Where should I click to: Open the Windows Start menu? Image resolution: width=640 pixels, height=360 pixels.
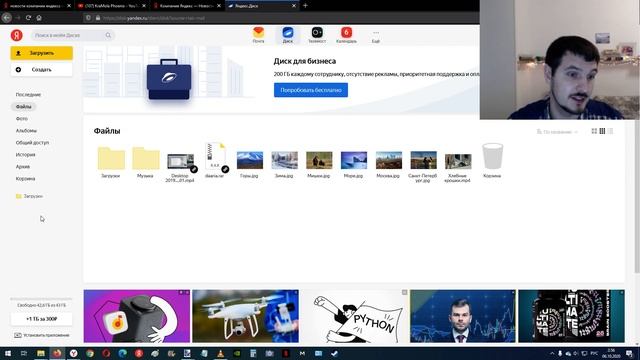coord(8,353)
